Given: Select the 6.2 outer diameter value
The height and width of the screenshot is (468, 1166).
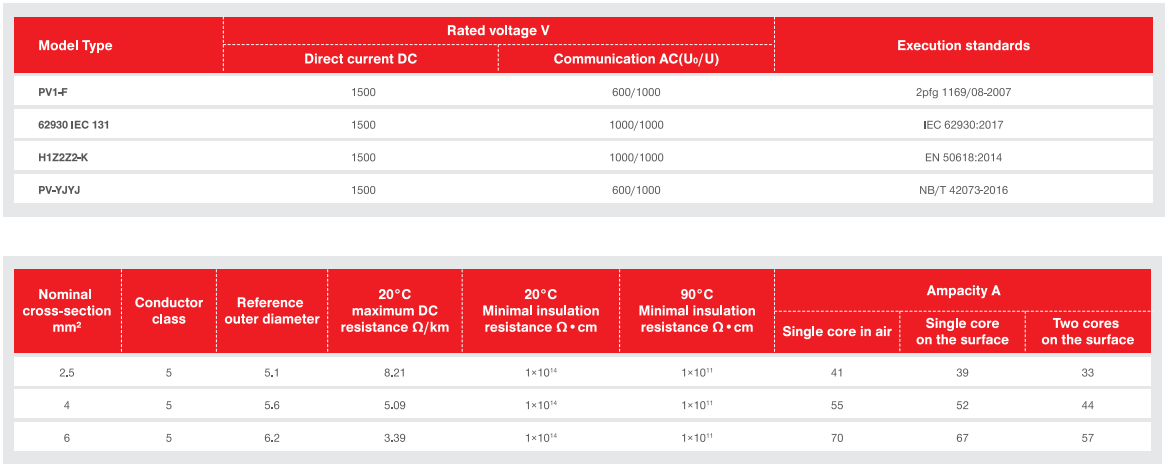Looking at the screenshot, I should pyautogui.click(x=270, y=438).
